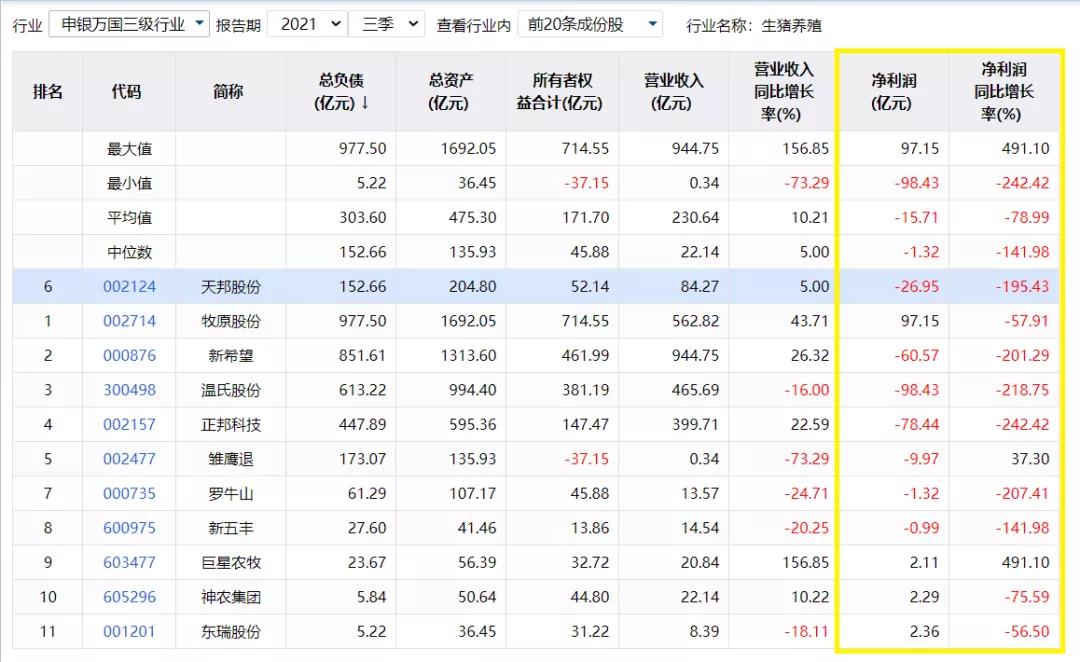Click 新希望 total assets value 1313.60
The height and width of the screenshot is (662, 1080).
468,355
